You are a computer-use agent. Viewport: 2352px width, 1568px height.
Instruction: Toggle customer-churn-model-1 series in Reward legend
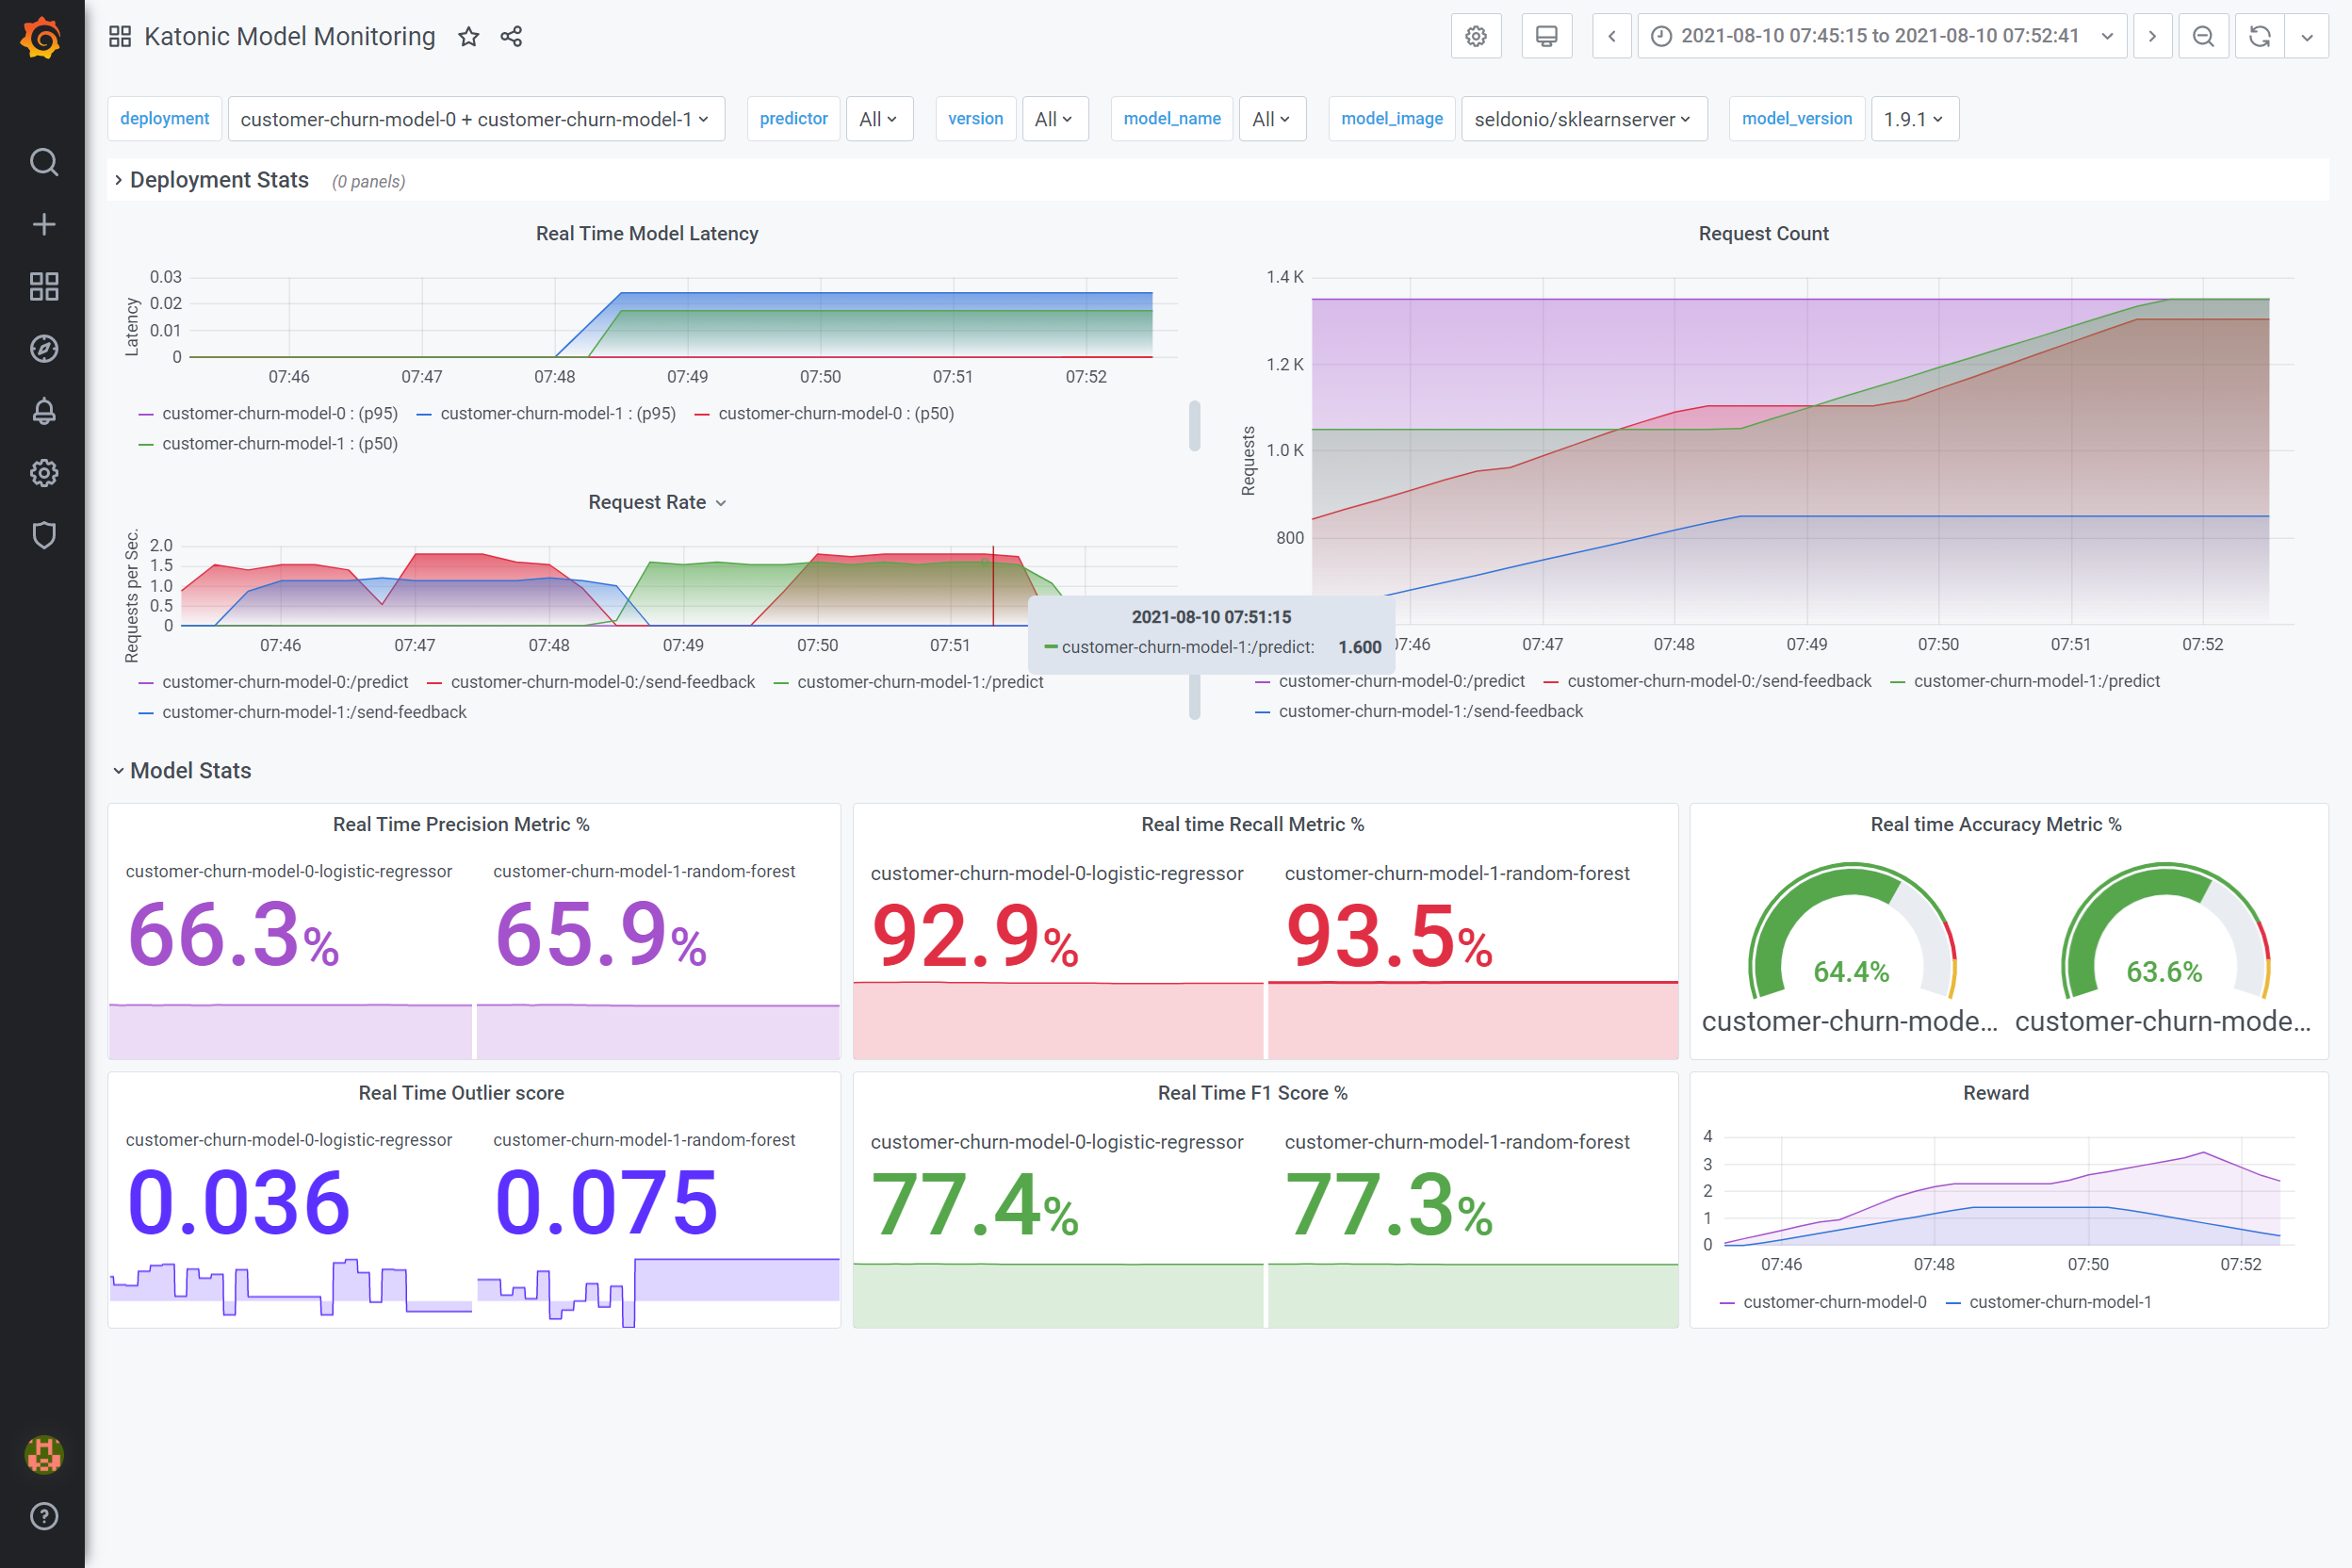[2059, 1302]
